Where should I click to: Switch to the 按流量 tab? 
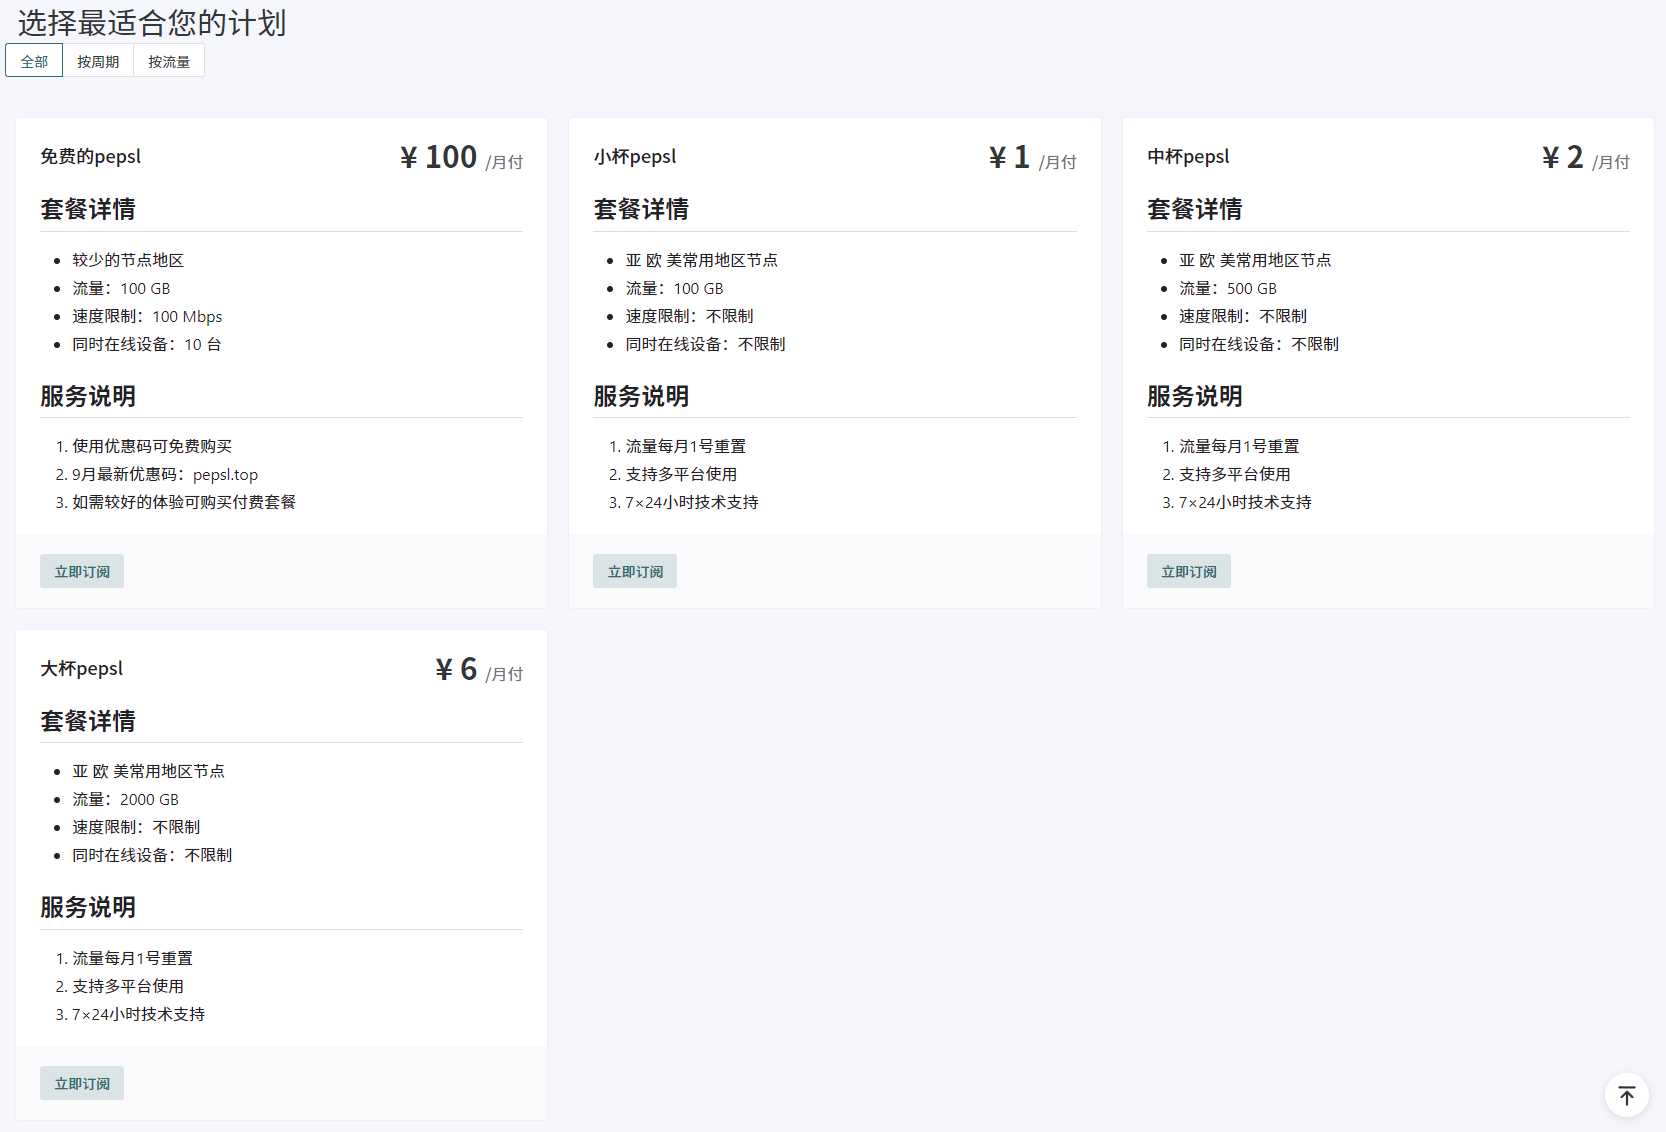pos(169,61)
